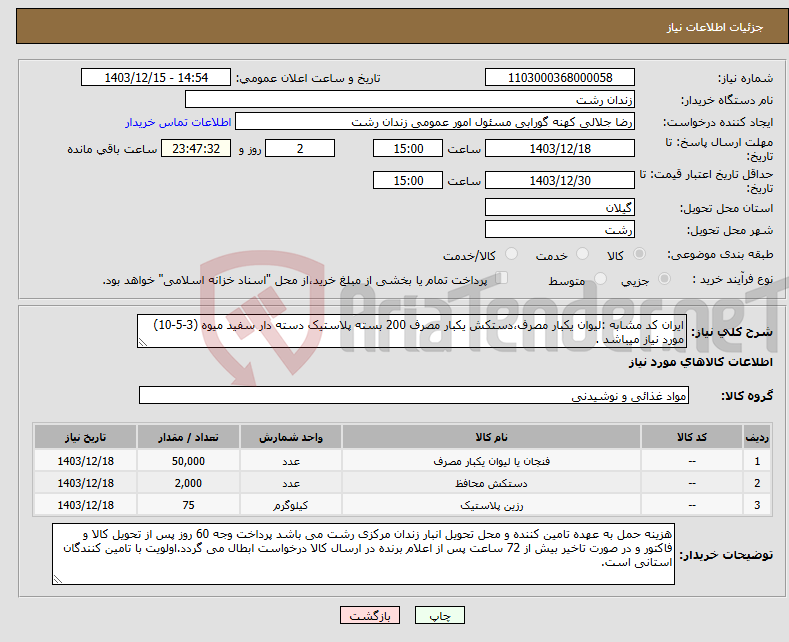789x642 pixels.
Task: Click the remaining time field 23:47:32
Action: [196, 148]
